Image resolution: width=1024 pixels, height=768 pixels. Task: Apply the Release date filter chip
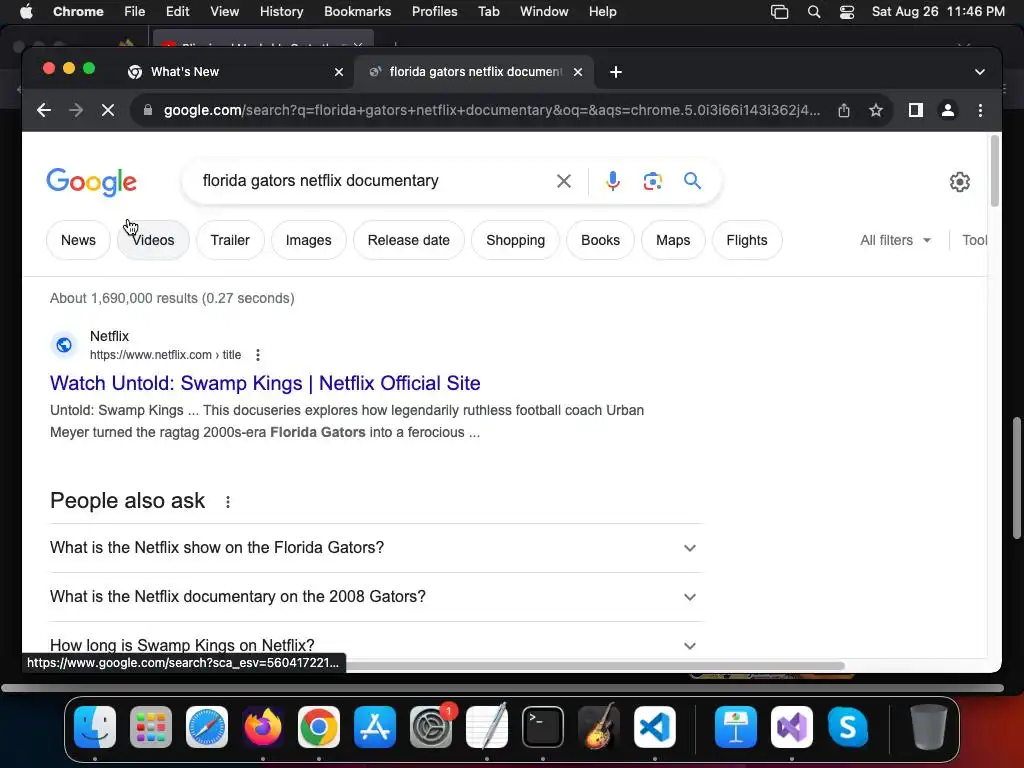coord(409,240)
